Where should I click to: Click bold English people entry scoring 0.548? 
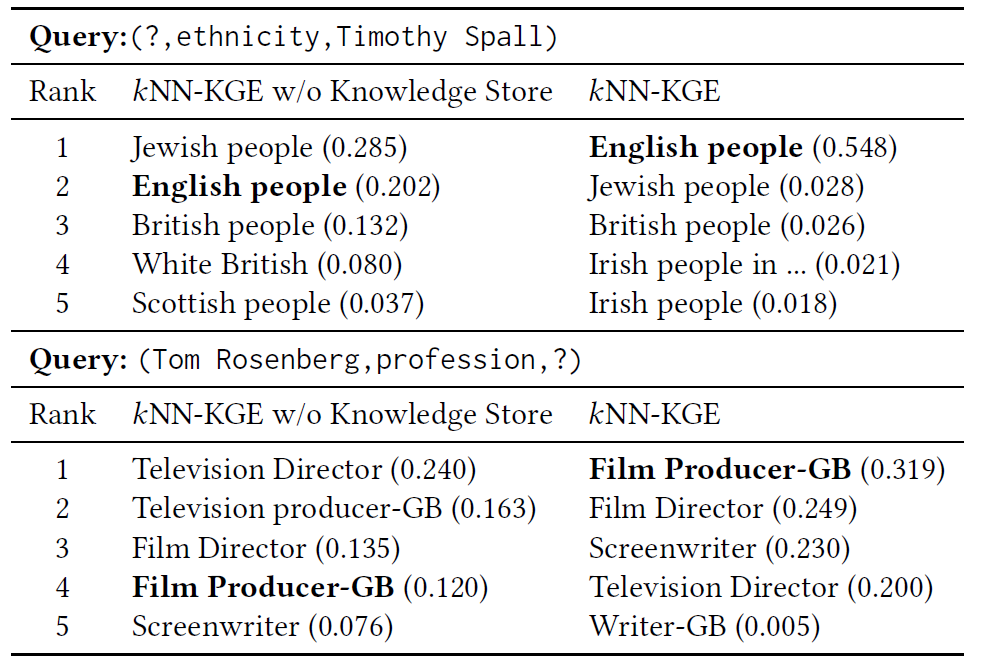coord(742,148)
